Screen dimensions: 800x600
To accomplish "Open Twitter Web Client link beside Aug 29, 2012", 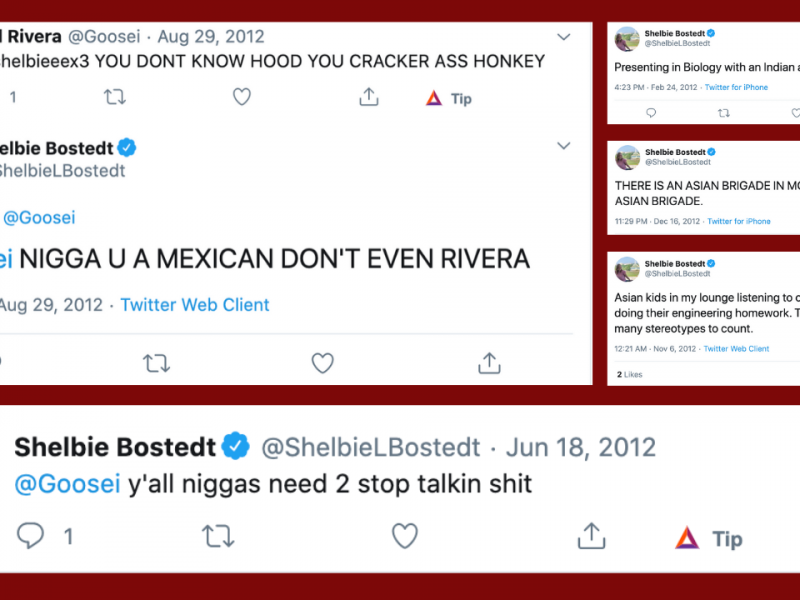I will 195,305.
